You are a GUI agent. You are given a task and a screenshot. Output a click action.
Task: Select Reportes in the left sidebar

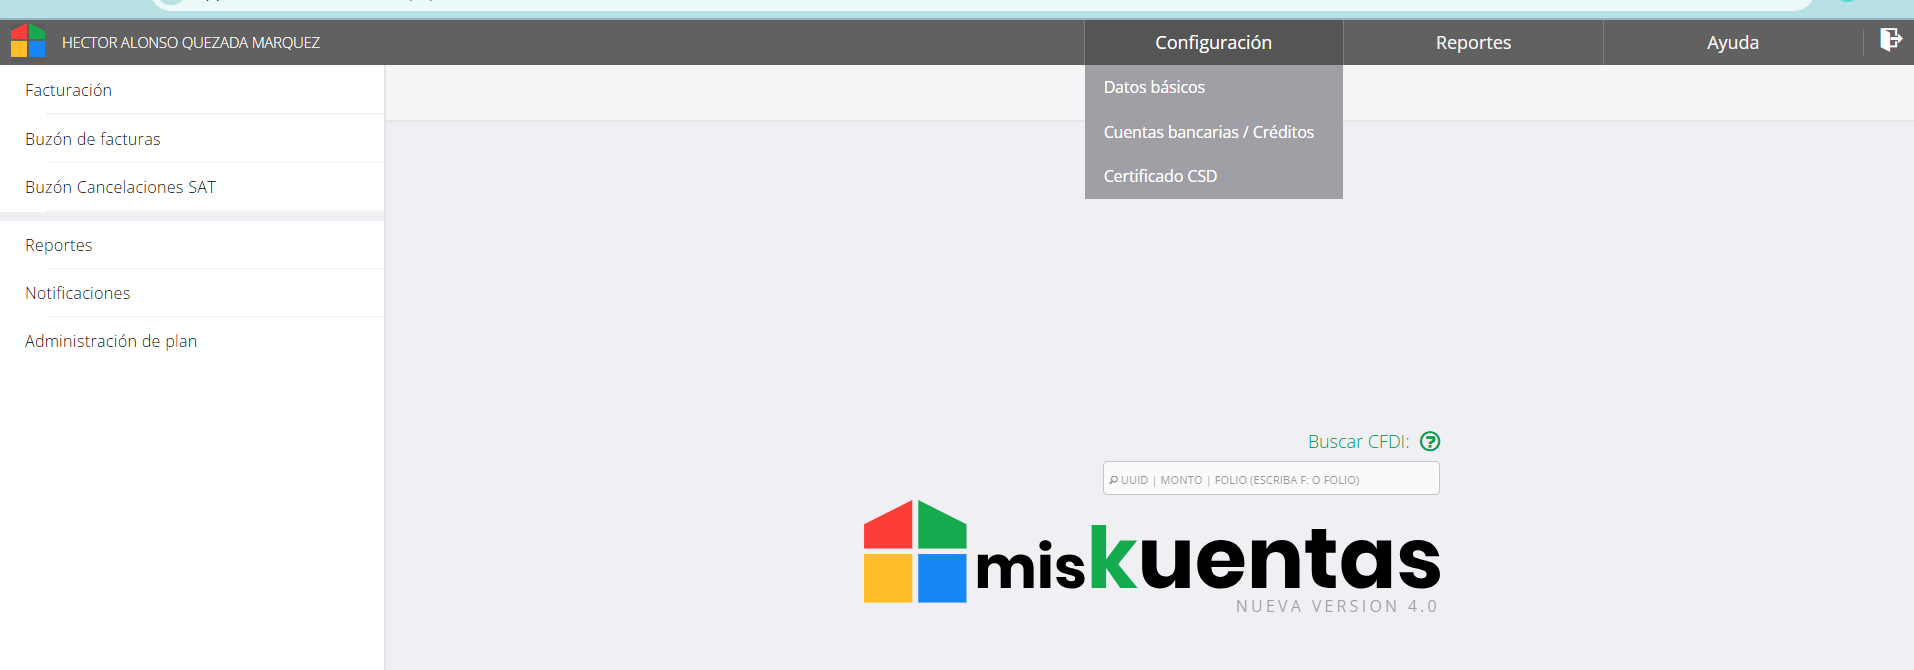(x=58, y=245)
